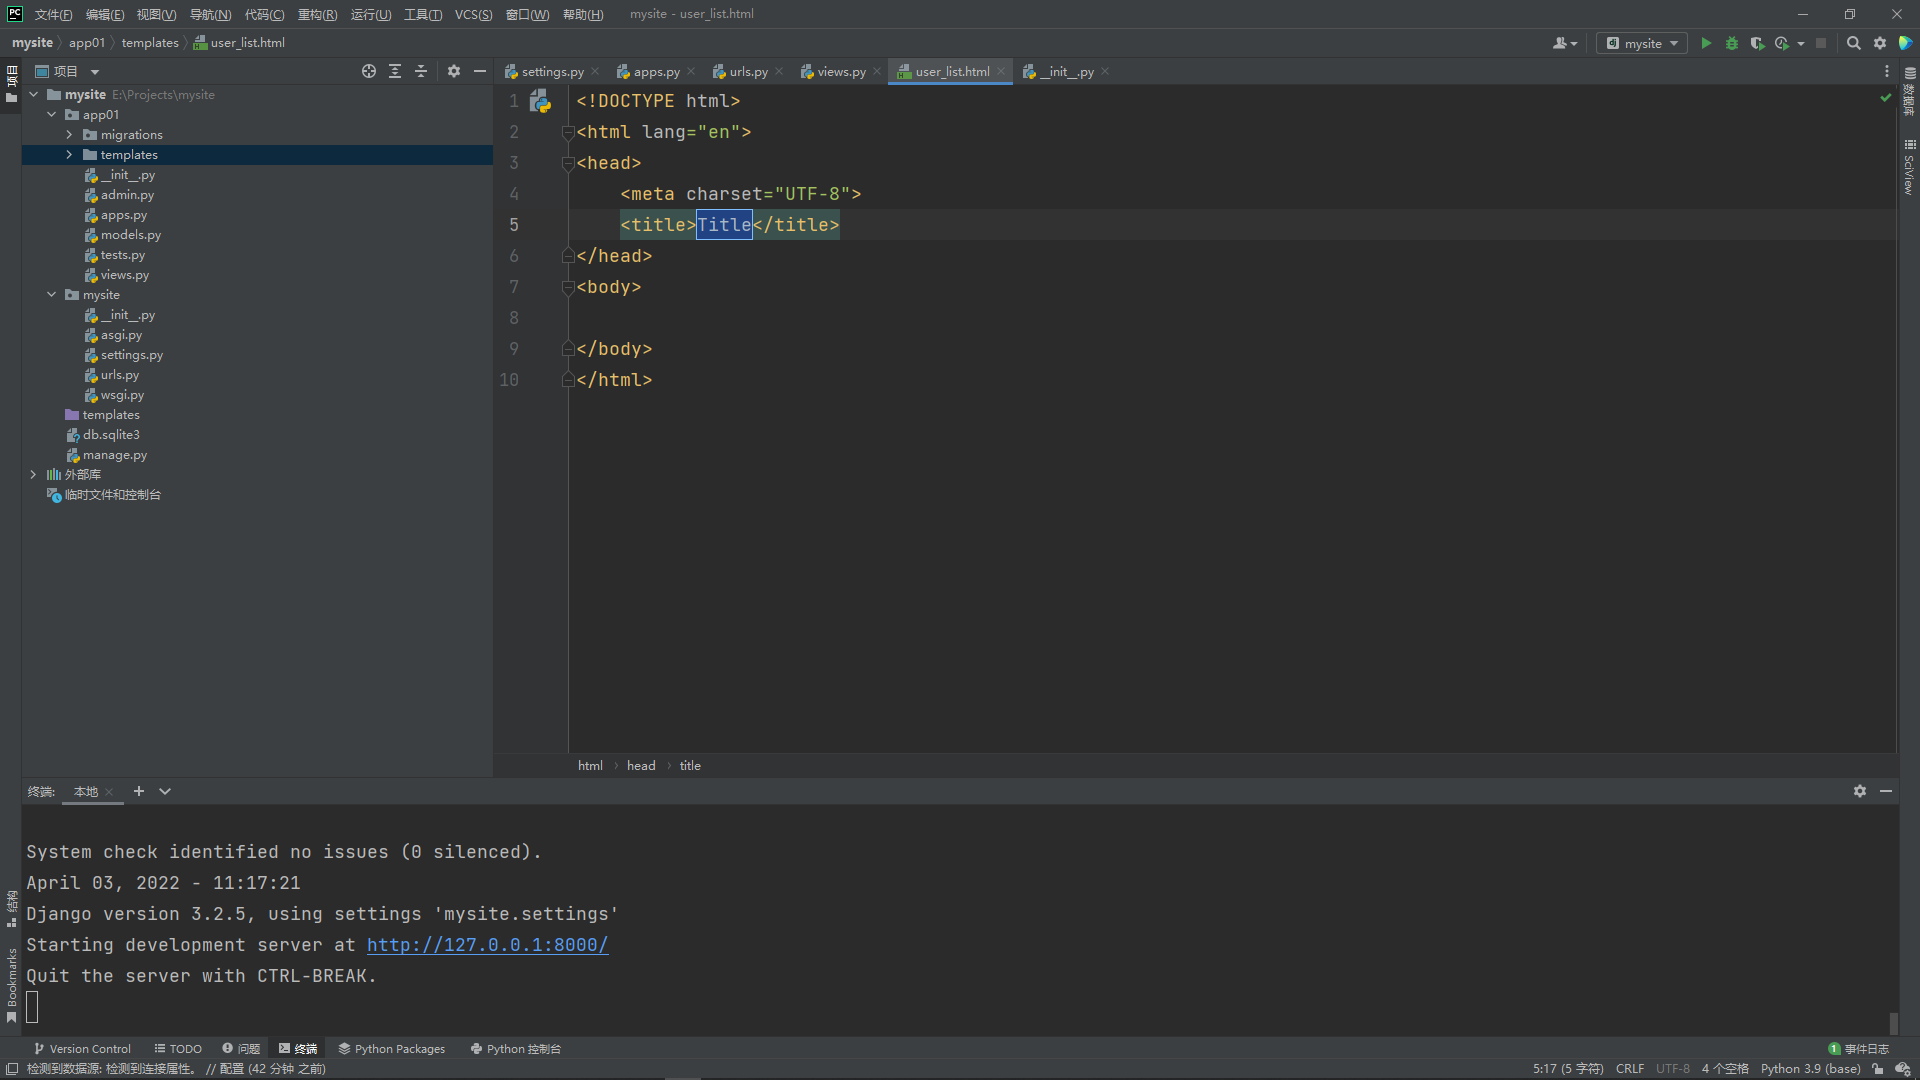The height and width of the screenshot is (1080, 1920).
Task: Switch to the urls.py tab
Action: click(747, 71)
